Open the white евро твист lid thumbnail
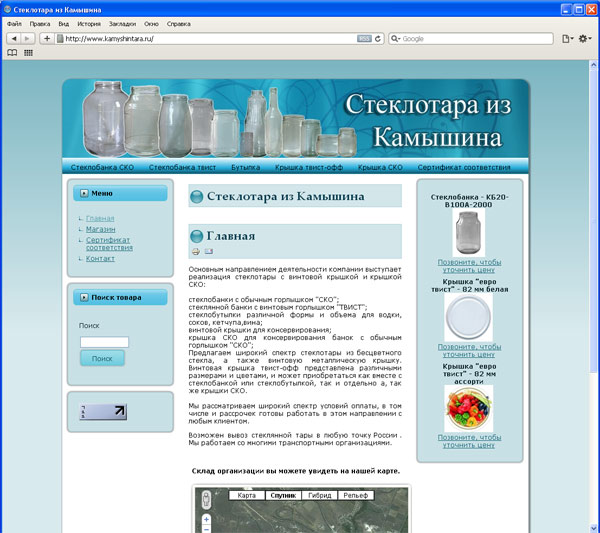Image resolution: width=600 pixels, height=533 pixels. tap(469, 318)
